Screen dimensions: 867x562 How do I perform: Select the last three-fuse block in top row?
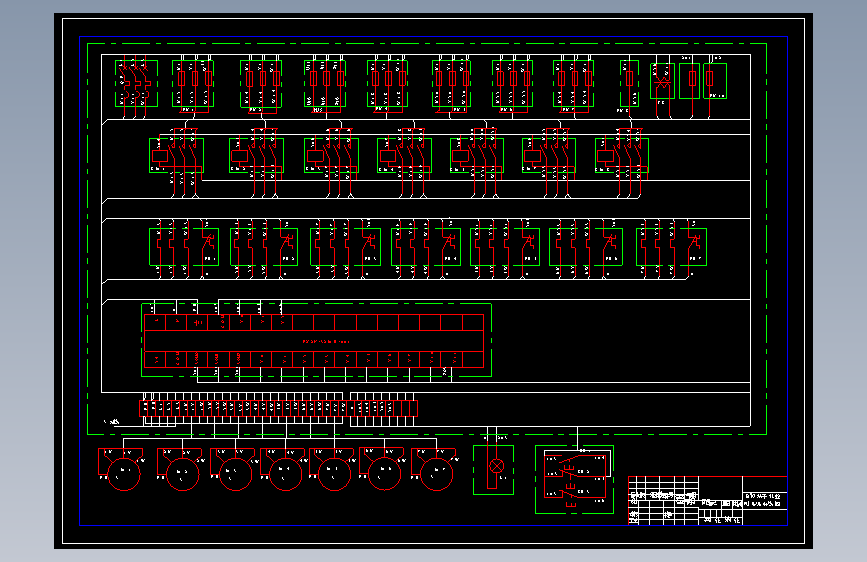pyautogui.click(x=573, y=84)
